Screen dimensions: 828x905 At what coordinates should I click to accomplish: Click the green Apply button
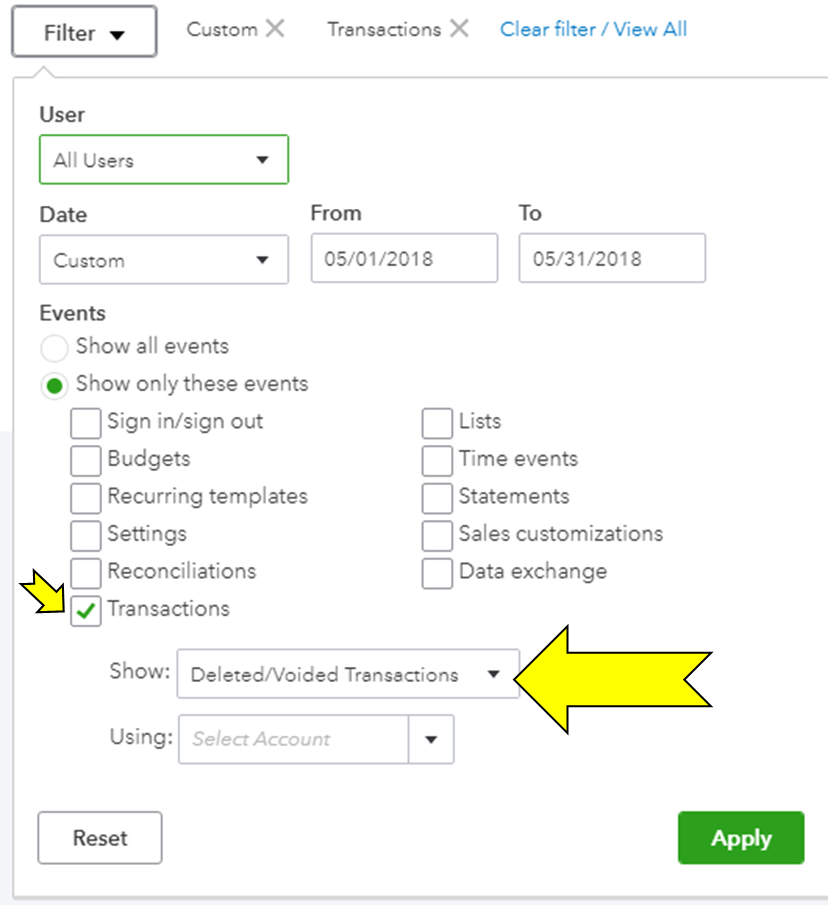(740, 838)
